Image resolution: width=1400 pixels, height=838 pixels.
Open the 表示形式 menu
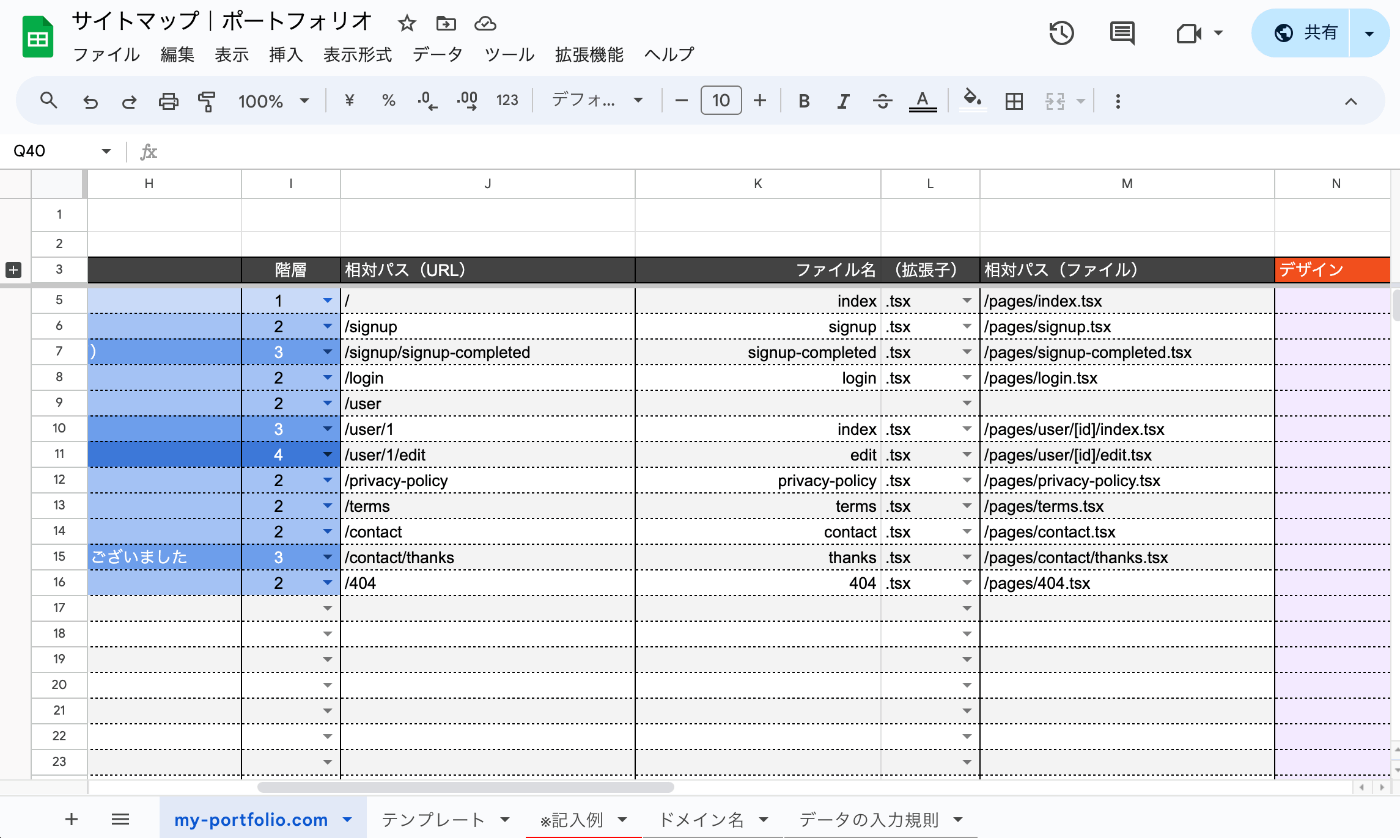coord(358,55)
